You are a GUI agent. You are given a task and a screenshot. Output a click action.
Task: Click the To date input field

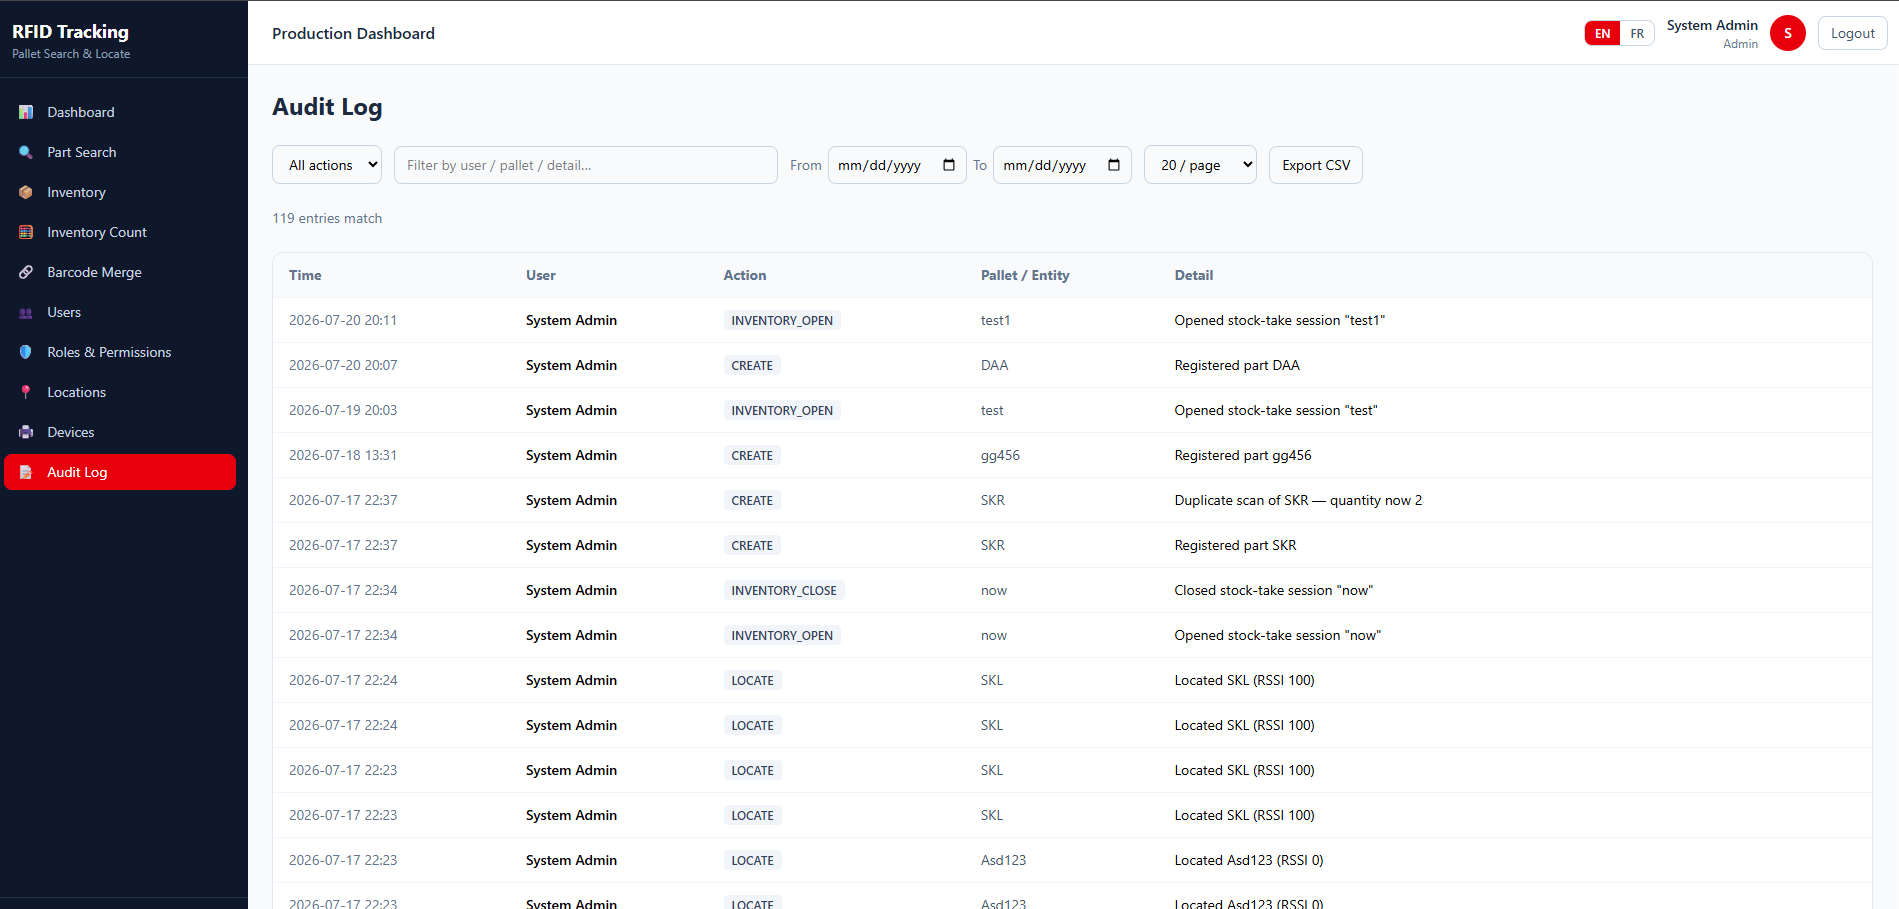coord(1062,165)
